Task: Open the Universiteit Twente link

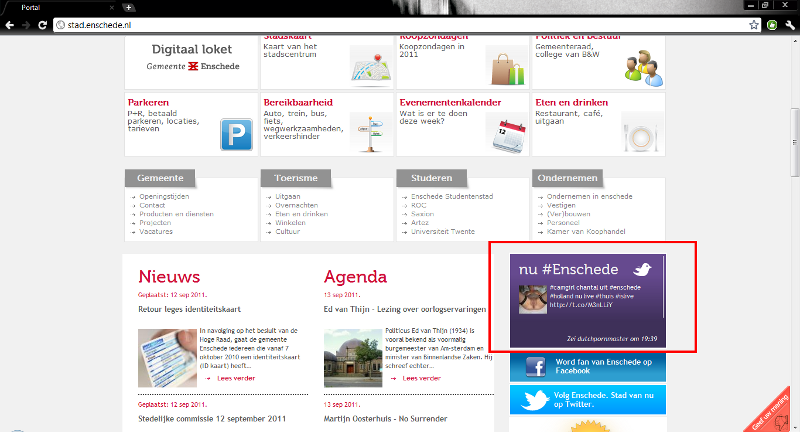Action: coord(445,232)
